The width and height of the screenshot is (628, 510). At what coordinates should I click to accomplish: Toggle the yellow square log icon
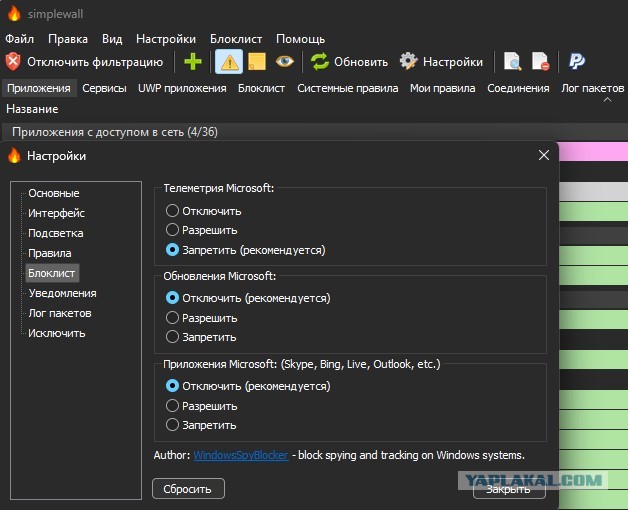click(257, 62)
